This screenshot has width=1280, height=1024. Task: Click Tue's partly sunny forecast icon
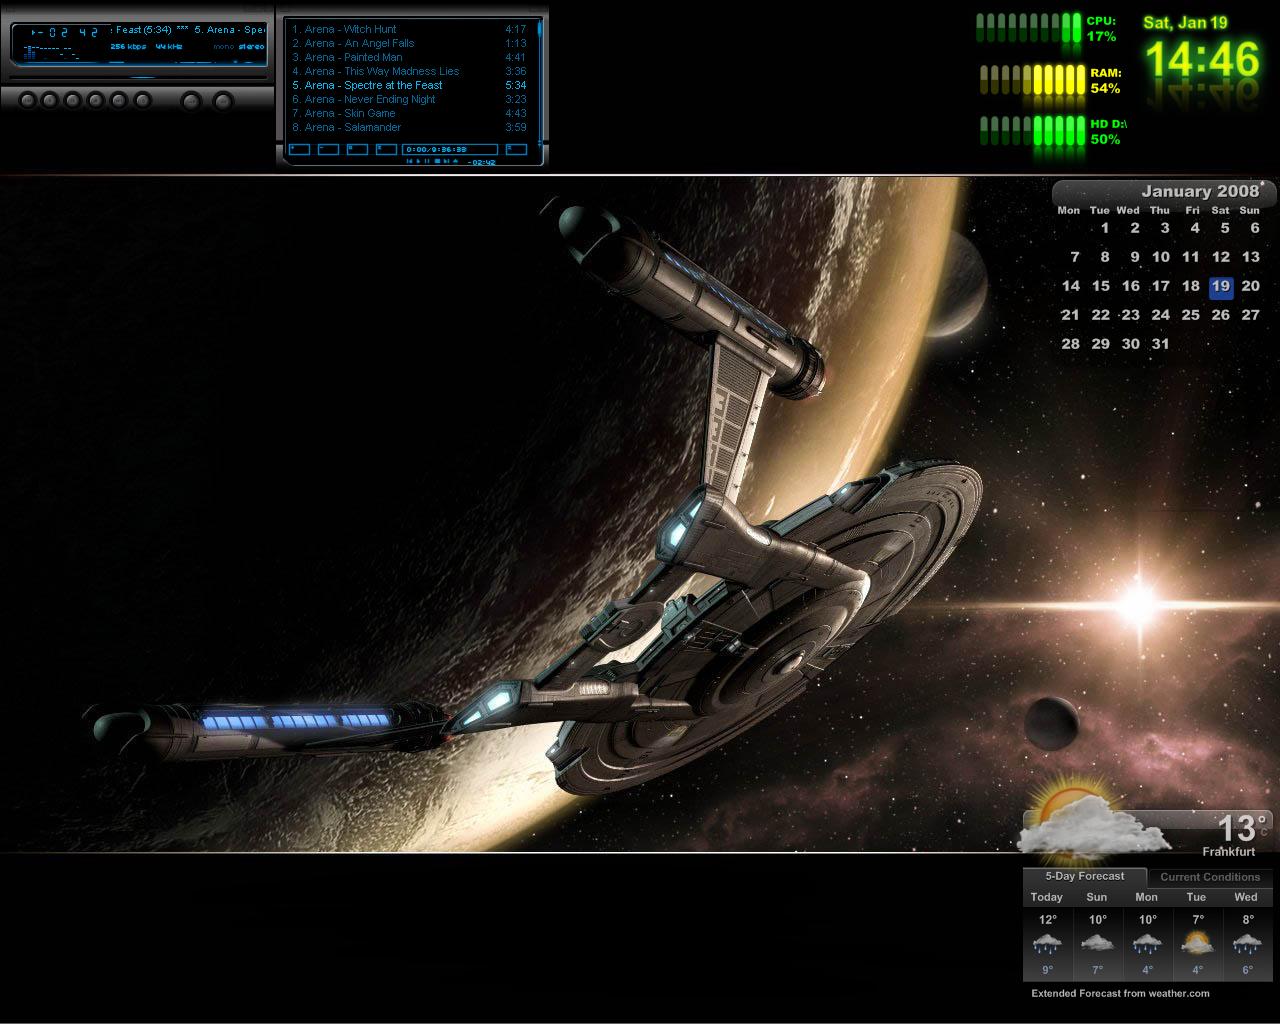point(1197,943)
